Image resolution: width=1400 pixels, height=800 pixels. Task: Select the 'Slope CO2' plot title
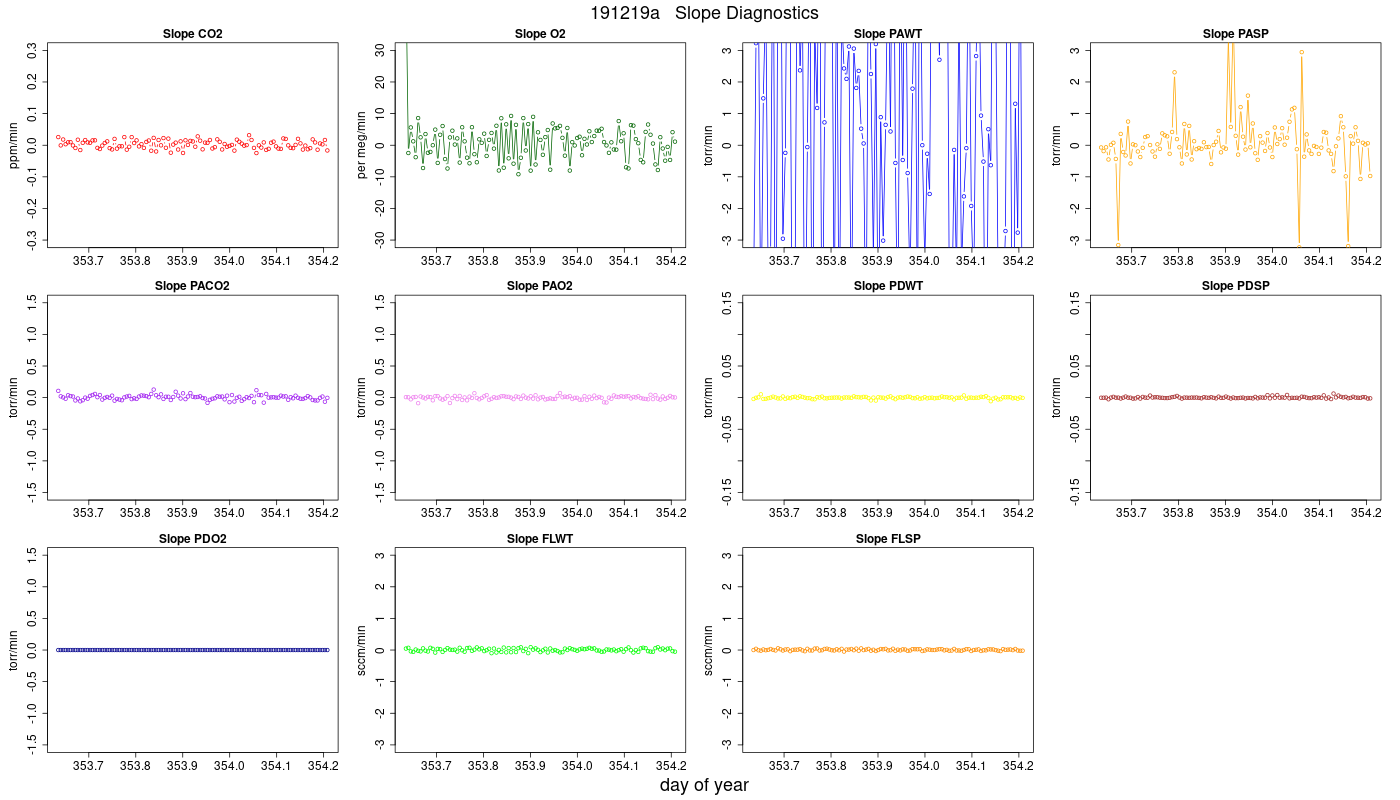[192, 34]
